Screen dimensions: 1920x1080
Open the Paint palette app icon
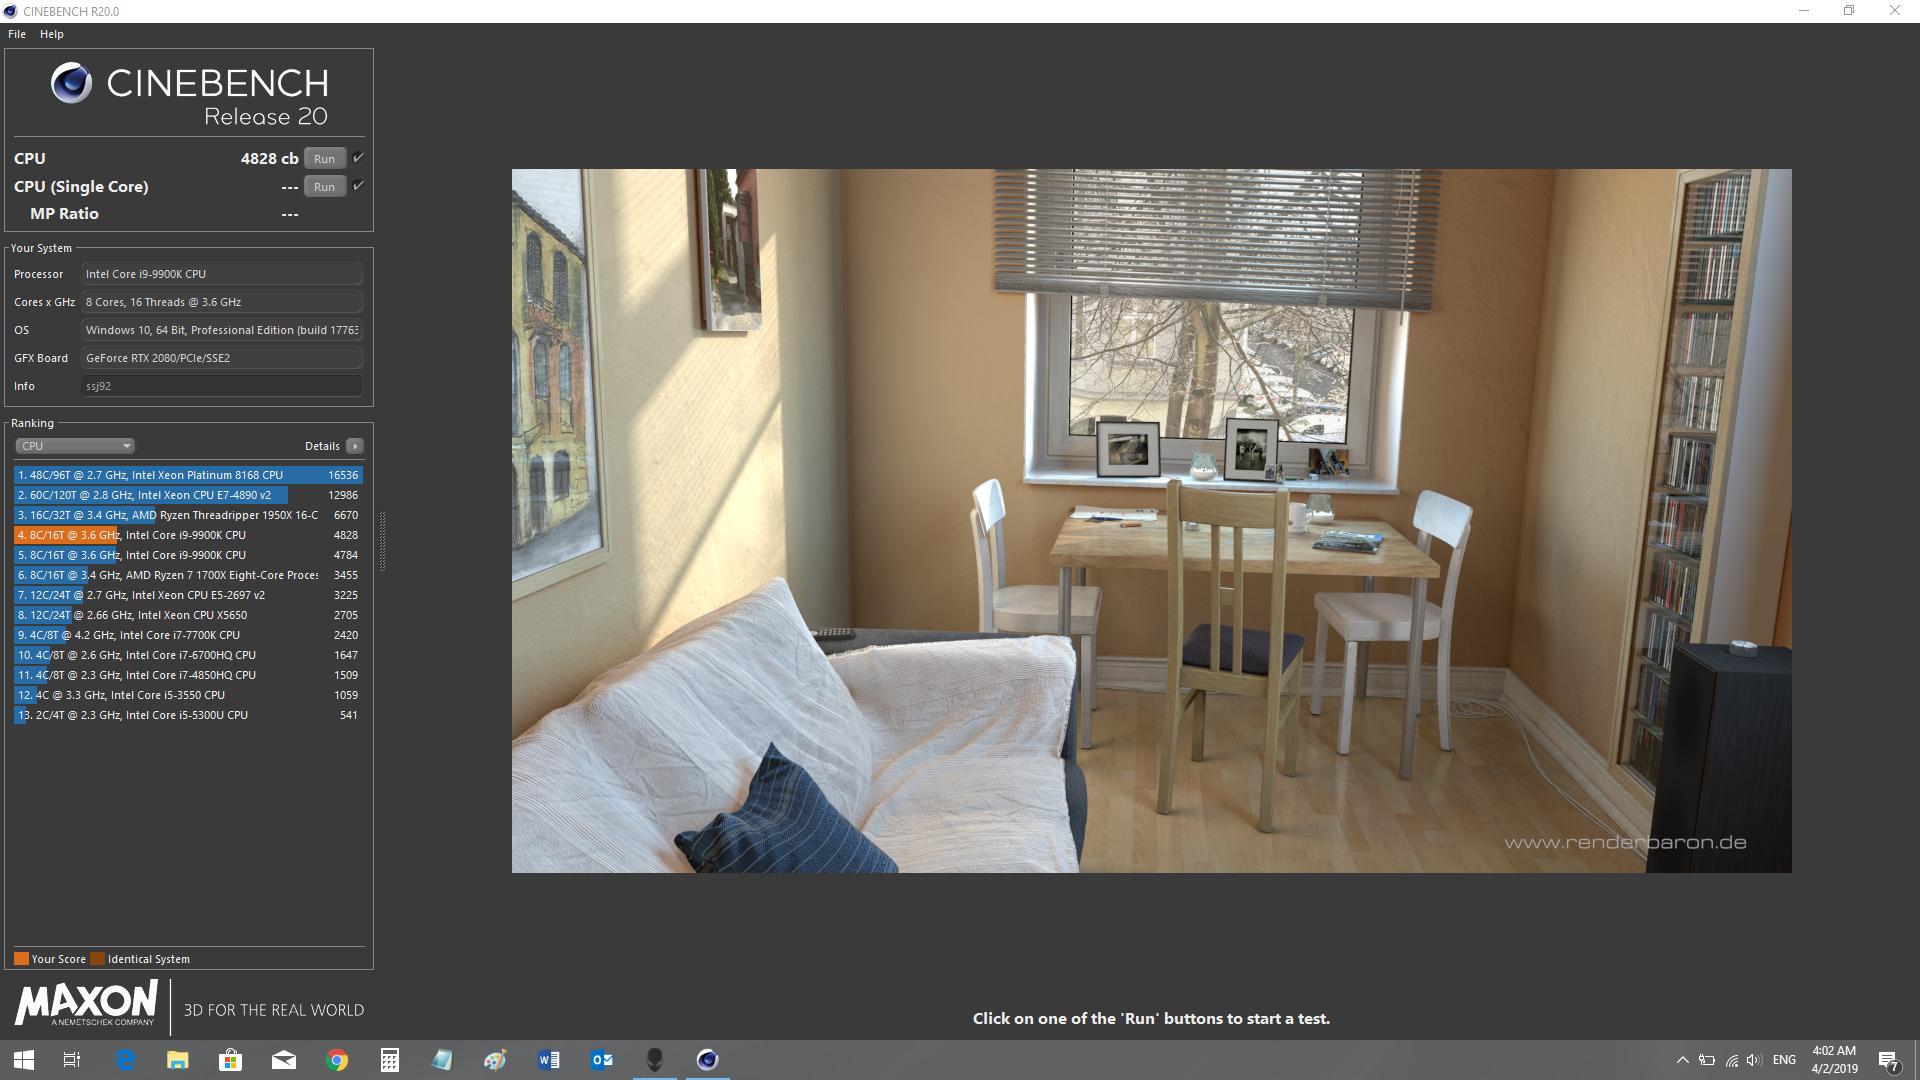[496, 1060]
